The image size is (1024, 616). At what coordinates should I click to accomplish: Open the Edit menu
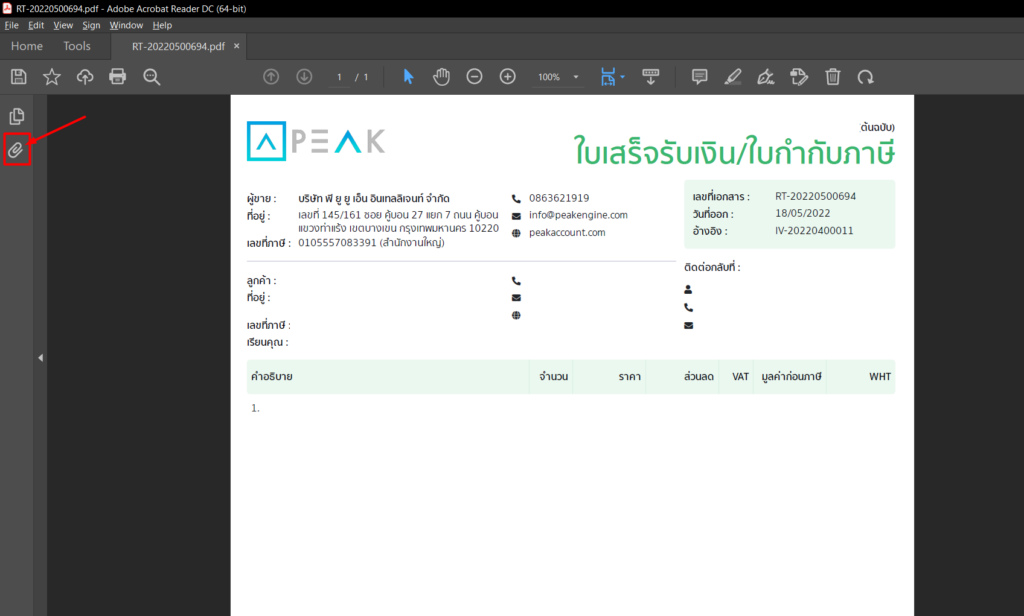35,25
